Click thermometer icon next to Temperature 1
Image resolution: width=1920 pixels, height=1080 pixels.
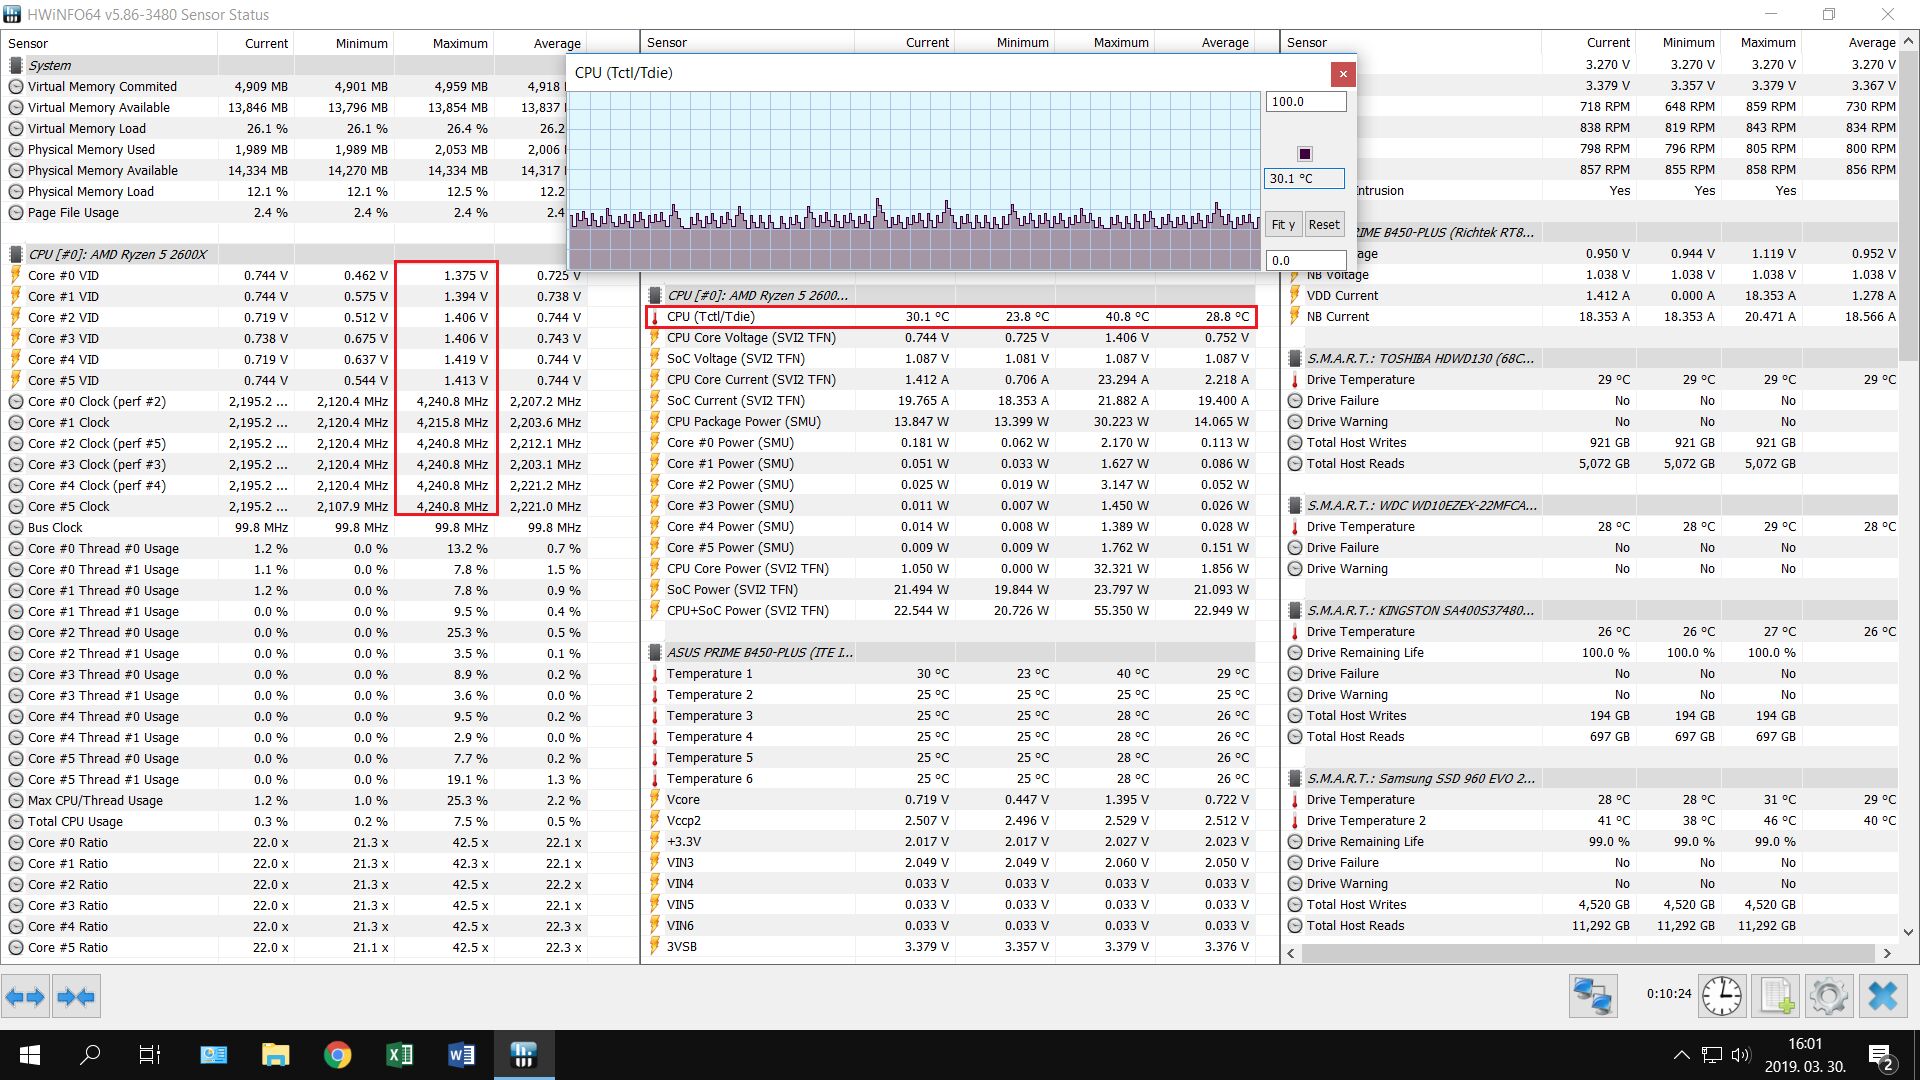coord(655,674)
